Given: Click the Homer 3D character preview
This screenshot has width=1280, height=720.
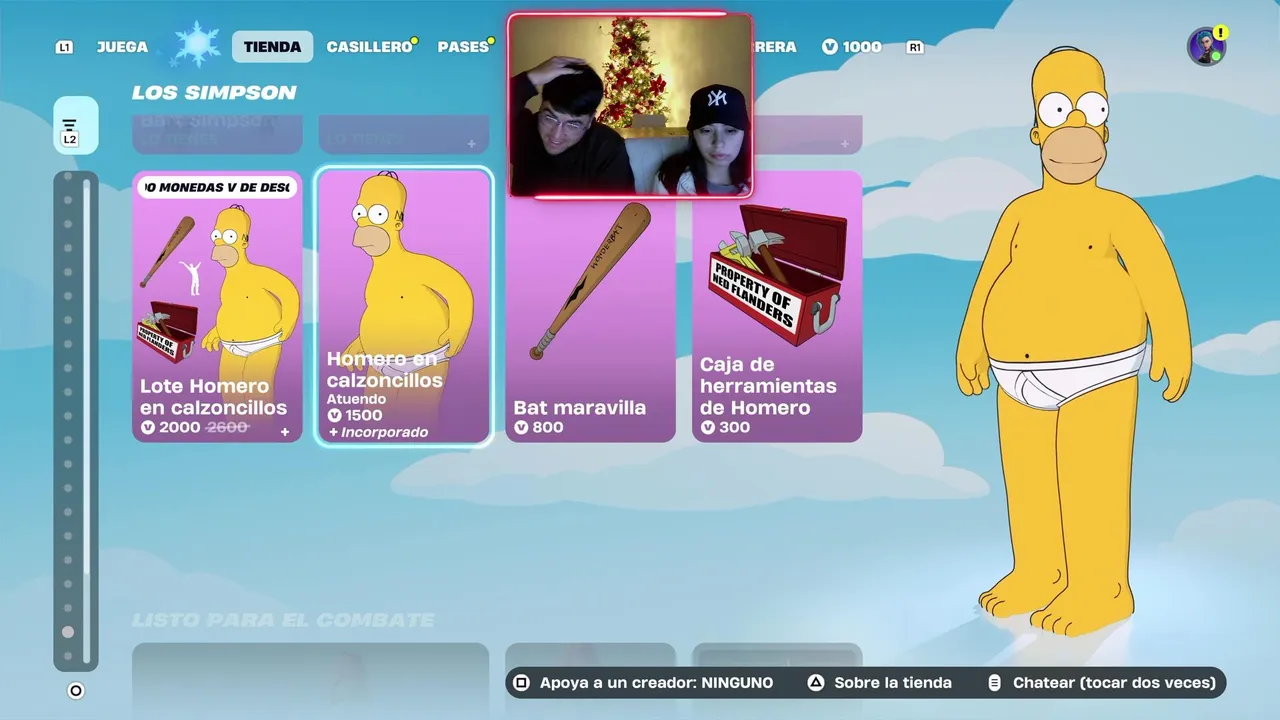Looking at the screenshot, I should (x=1072, y=340).
